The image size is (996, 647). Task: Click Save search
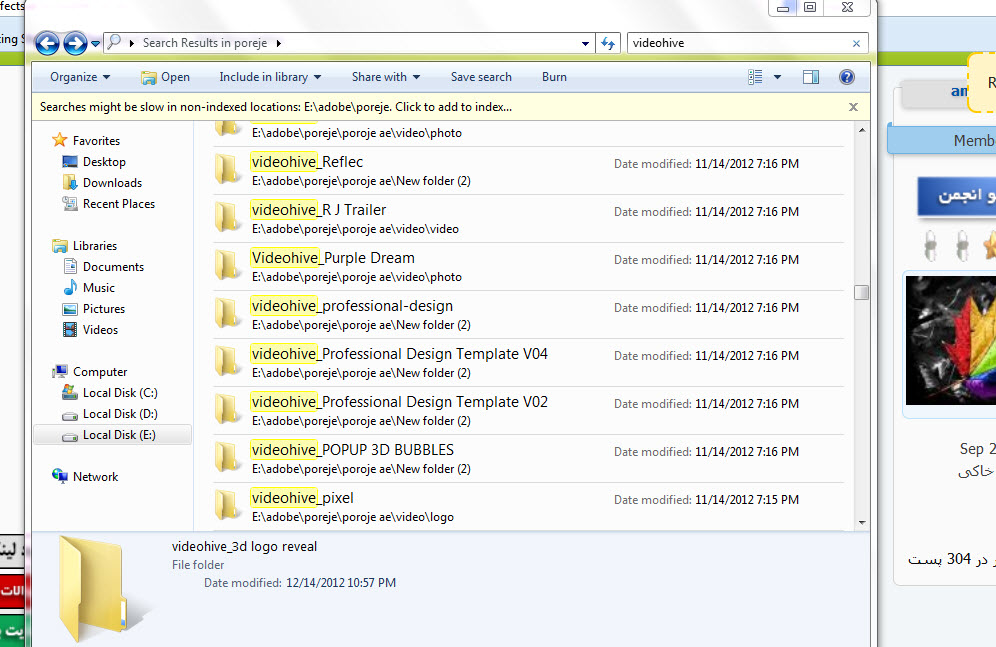[x=481, y=77]
